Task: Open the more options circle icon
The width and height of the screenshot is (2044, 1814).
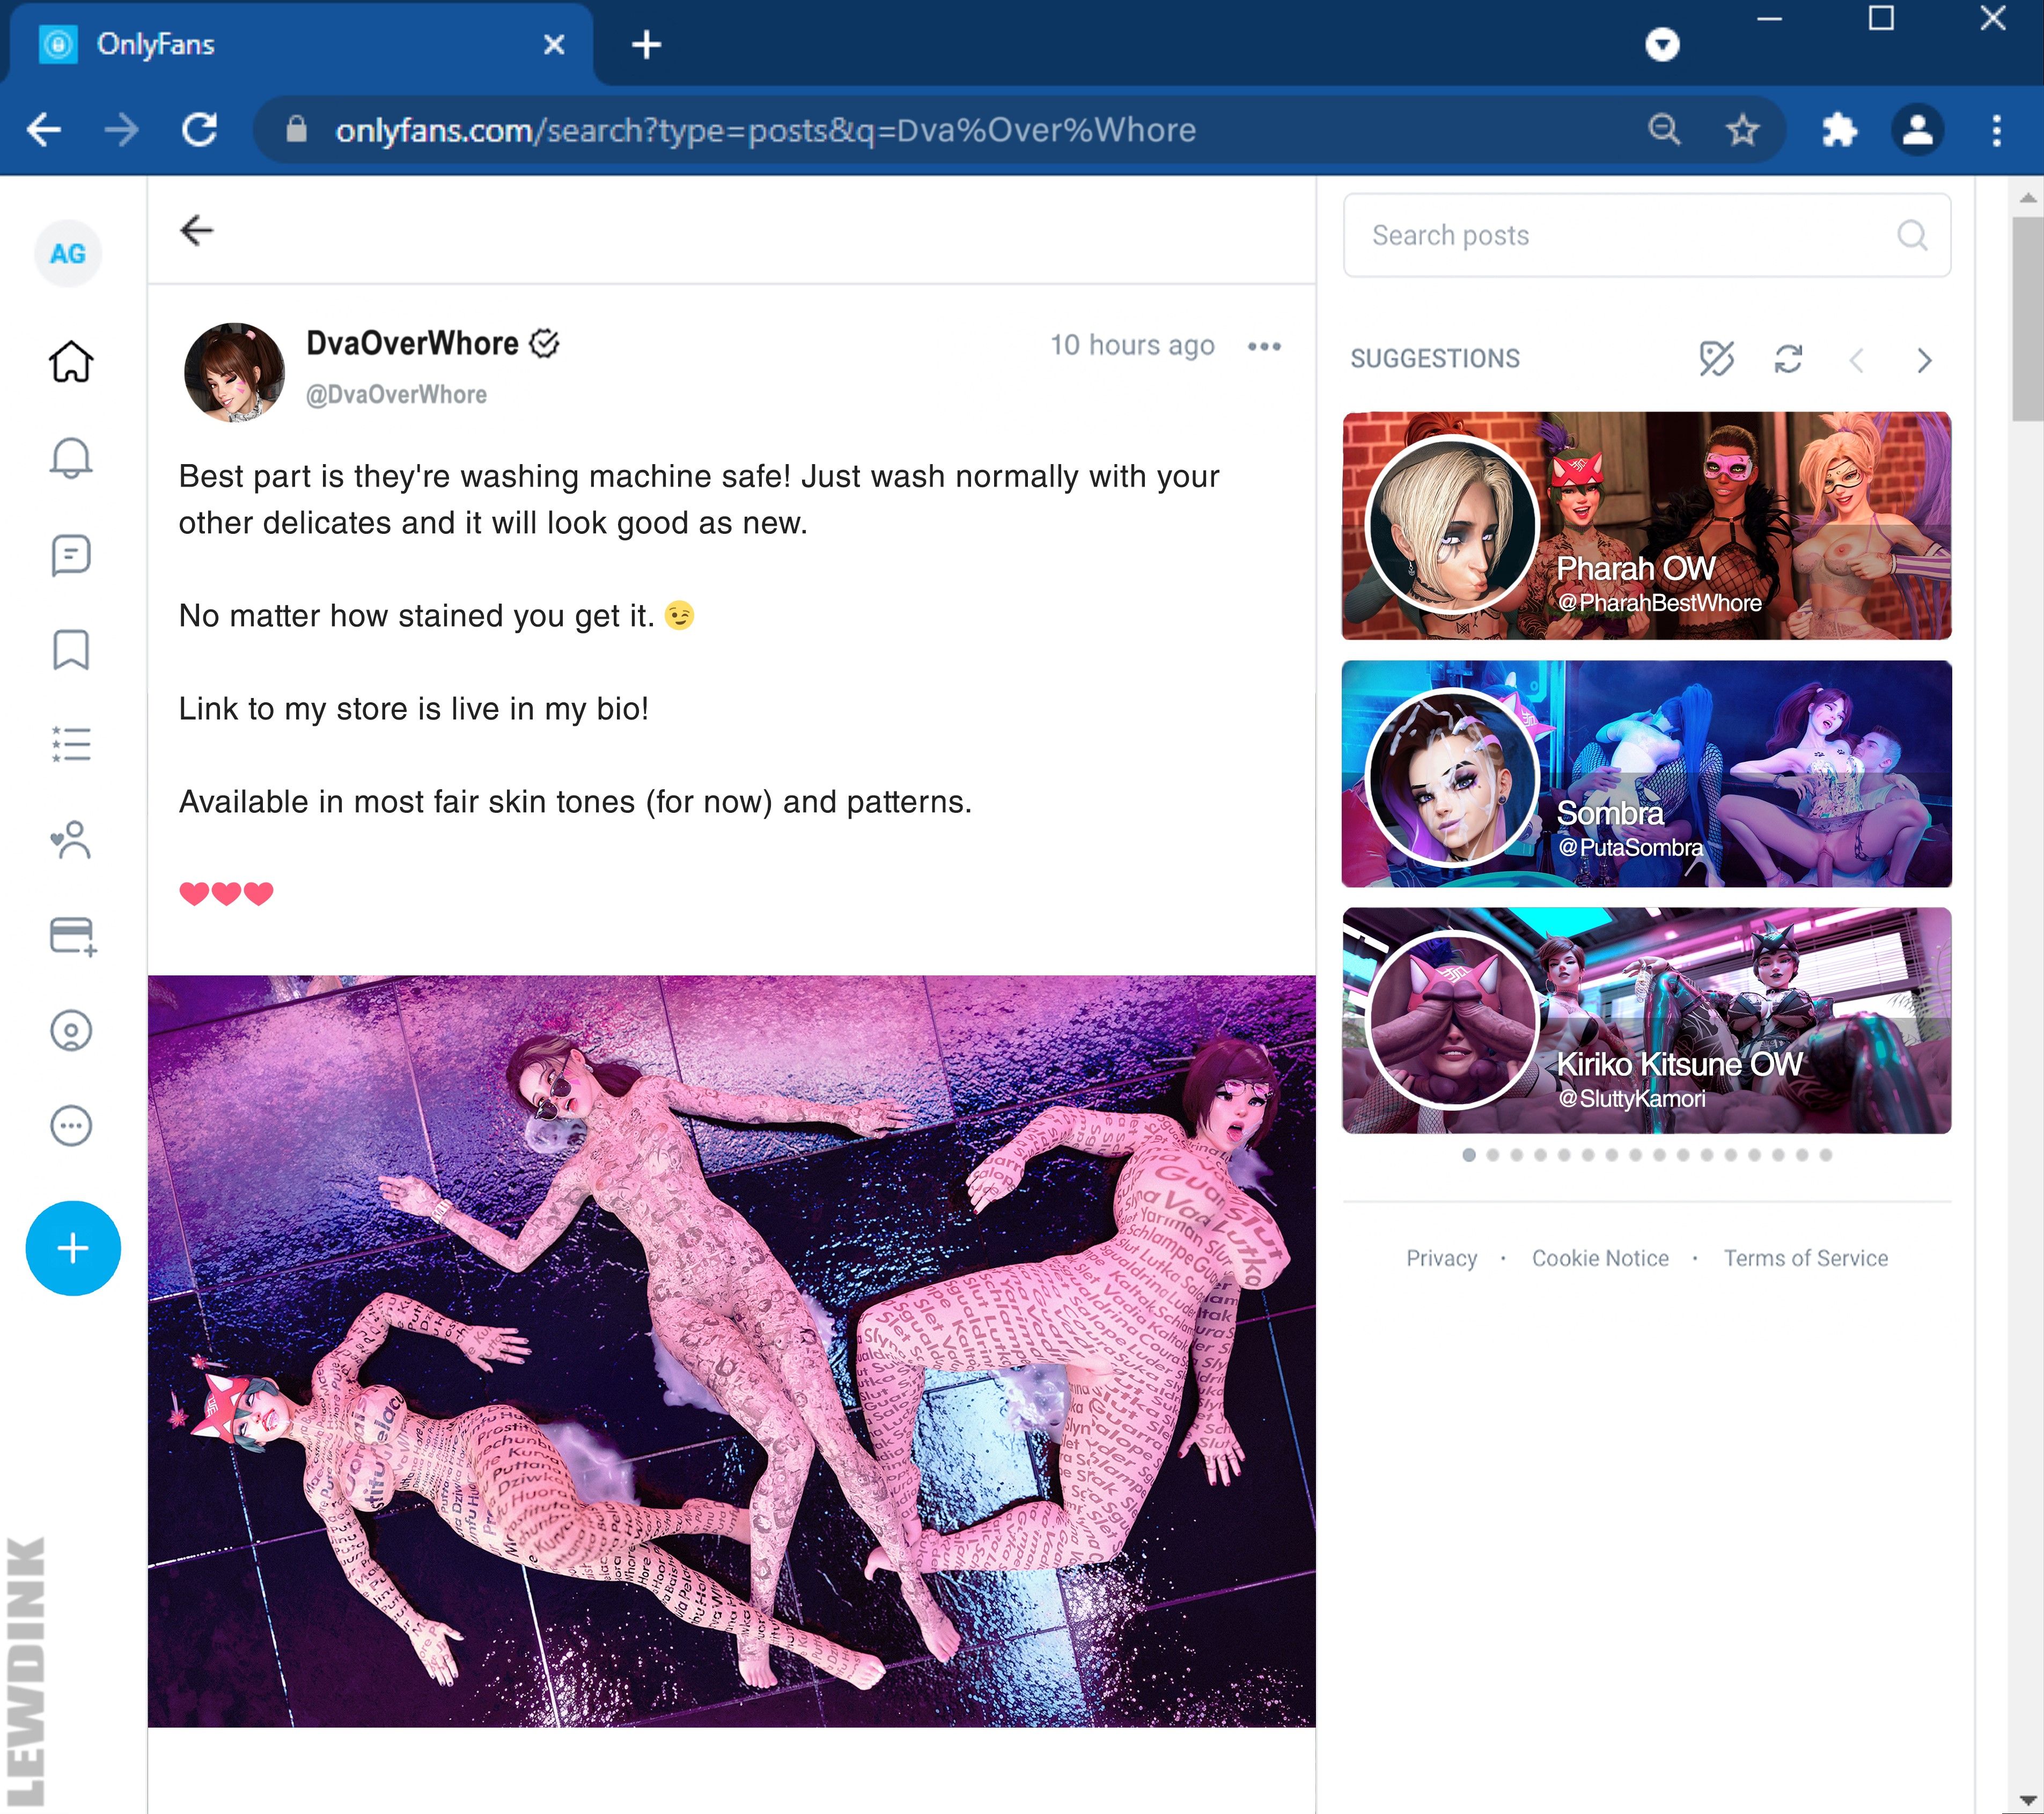Action: (71, 1125)
